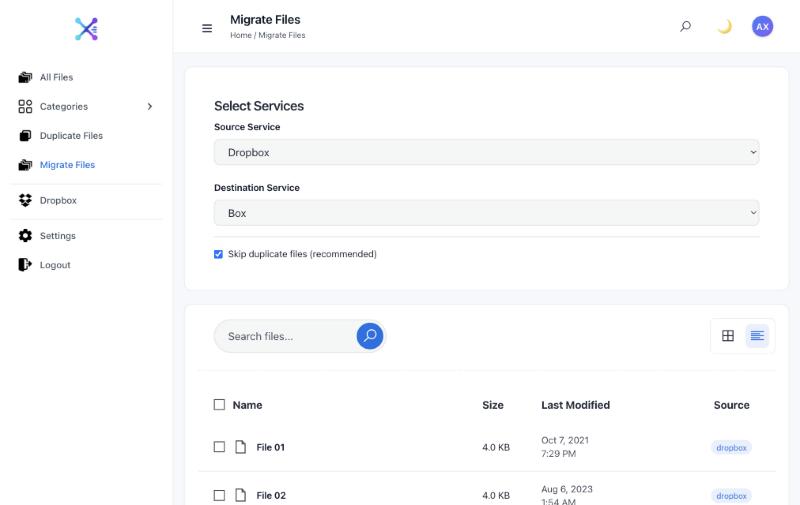Switch to grid view icon
800x505 pixels.
pos(728,336)
